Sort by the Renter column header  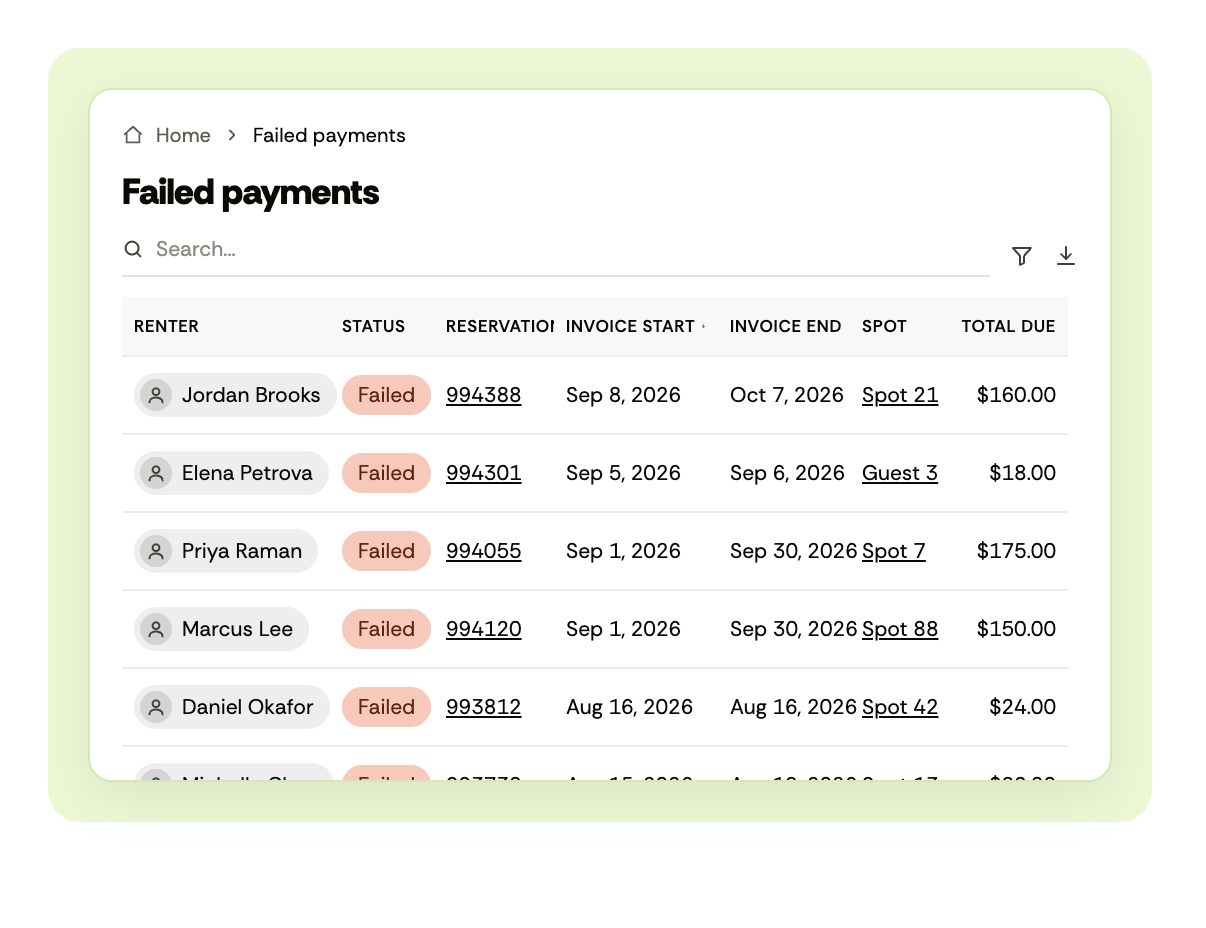[166, 326]
